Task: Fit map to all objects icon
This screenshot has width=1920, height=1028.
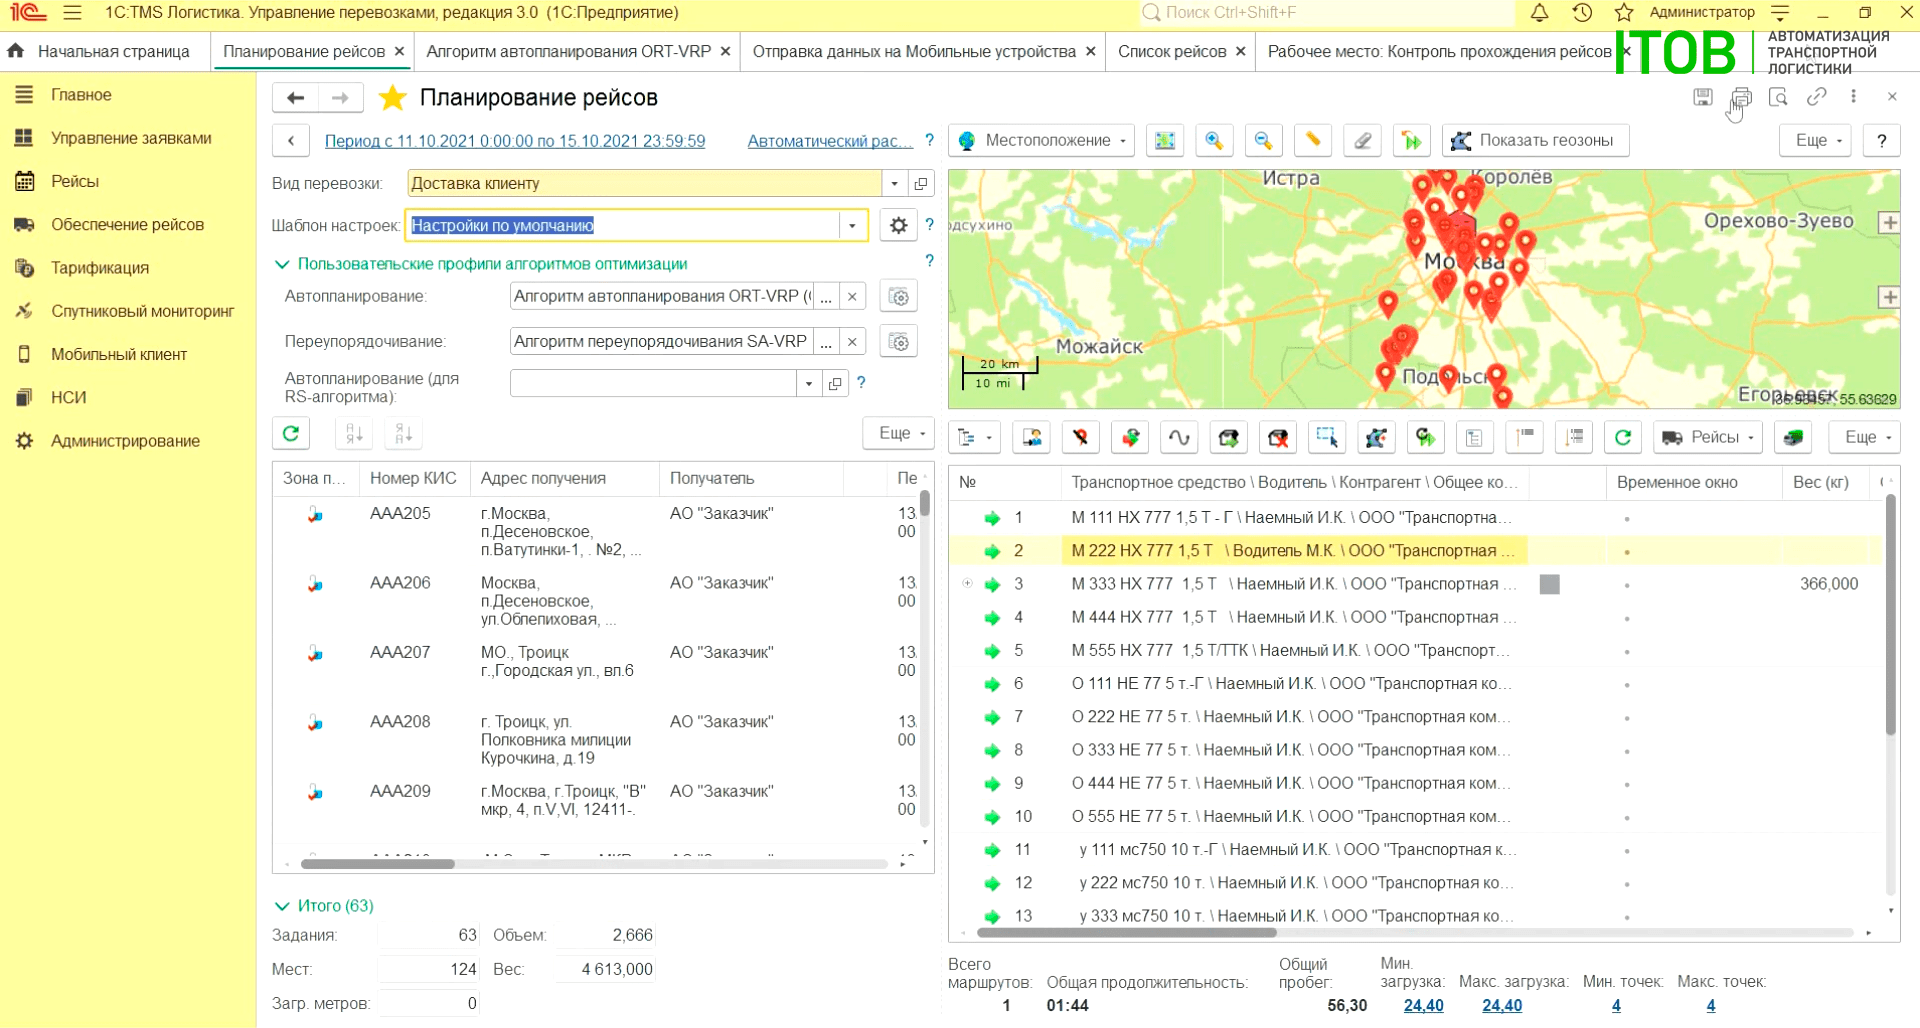Action: (x=1165, y=141)
